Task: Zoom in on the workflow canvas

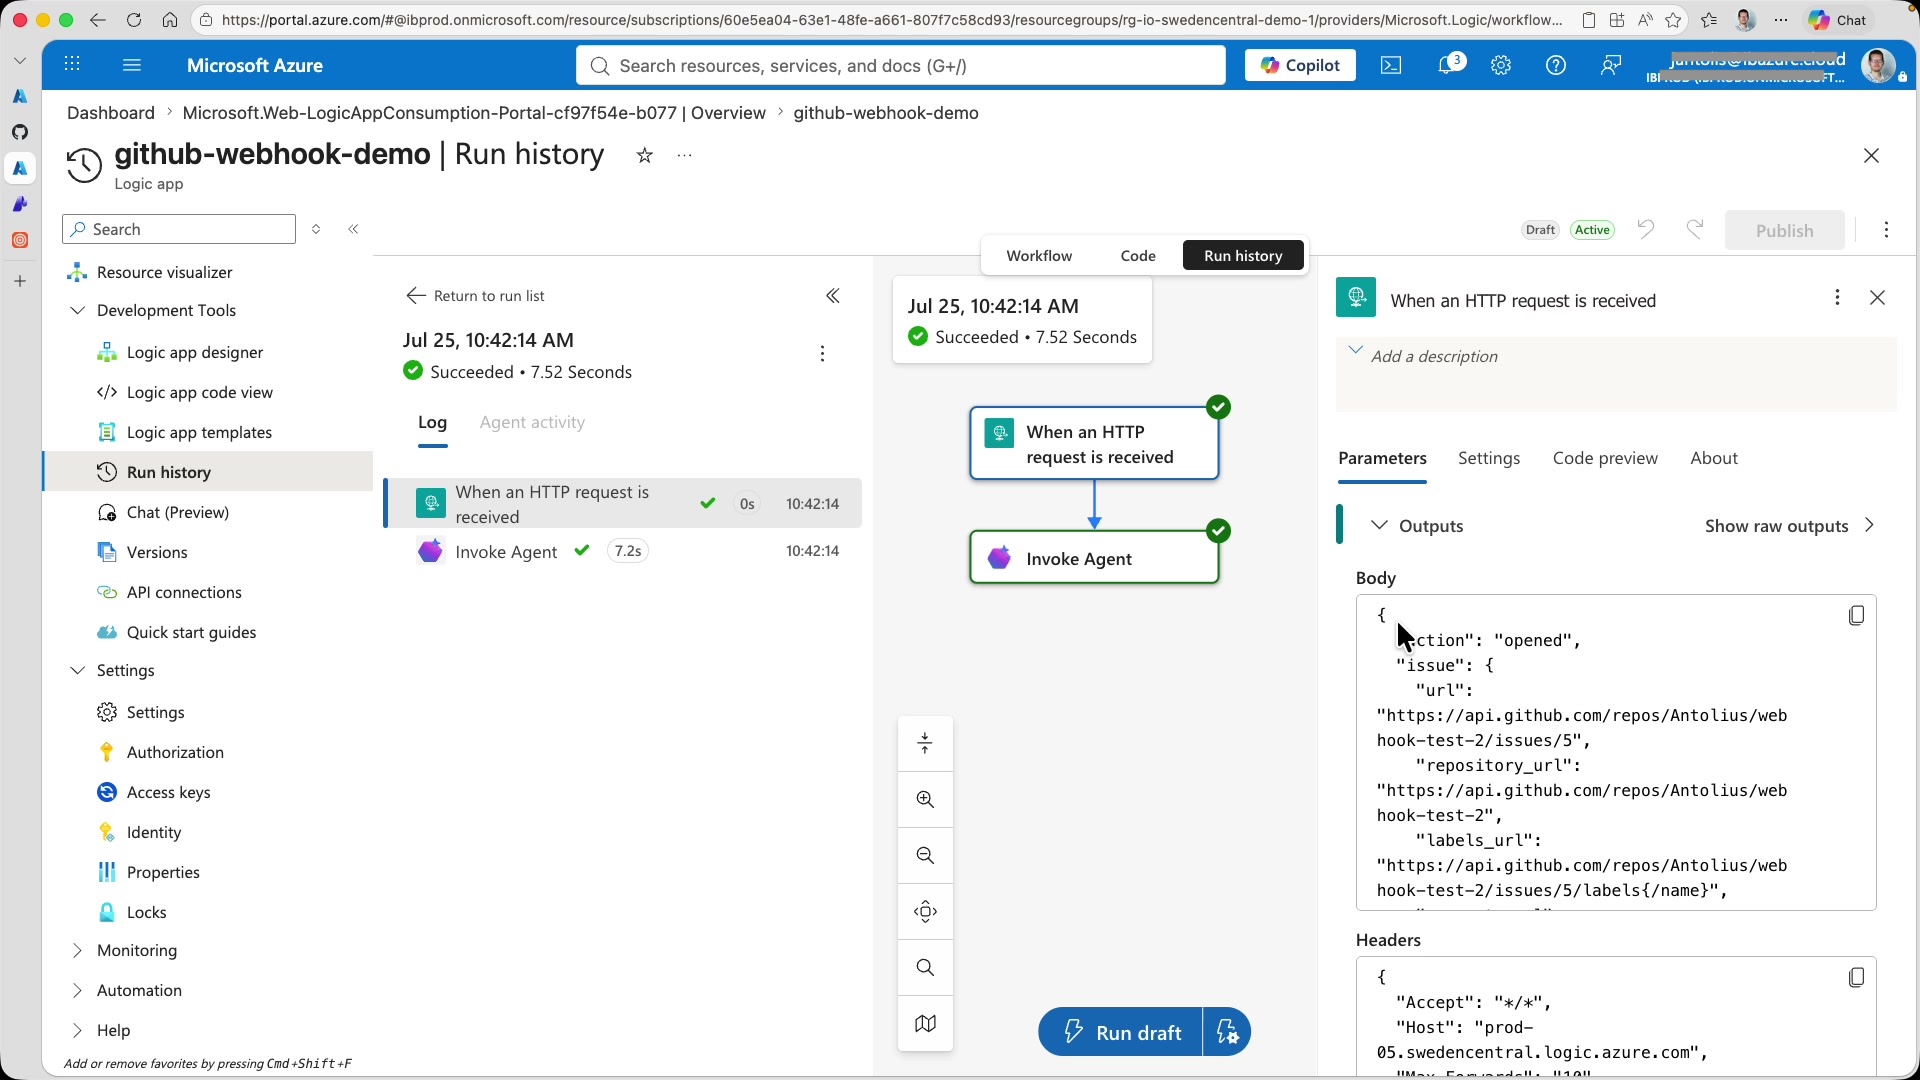Action: [925, 800]
